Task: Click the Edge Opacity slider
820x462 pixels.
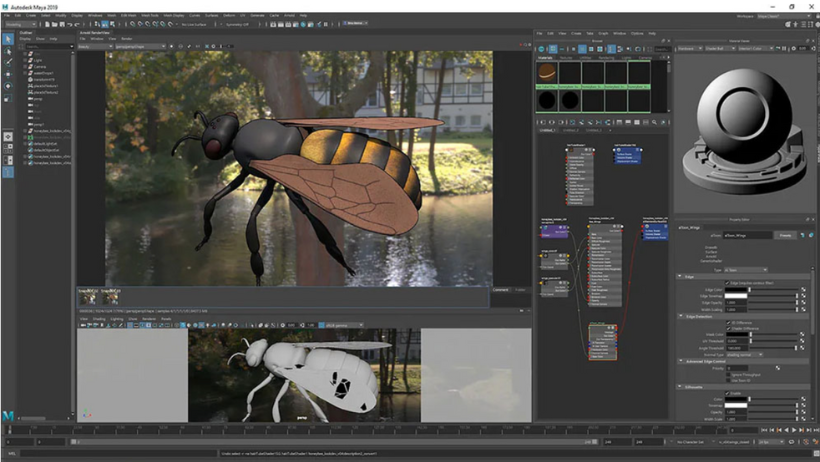Action: tap(773, 302)
